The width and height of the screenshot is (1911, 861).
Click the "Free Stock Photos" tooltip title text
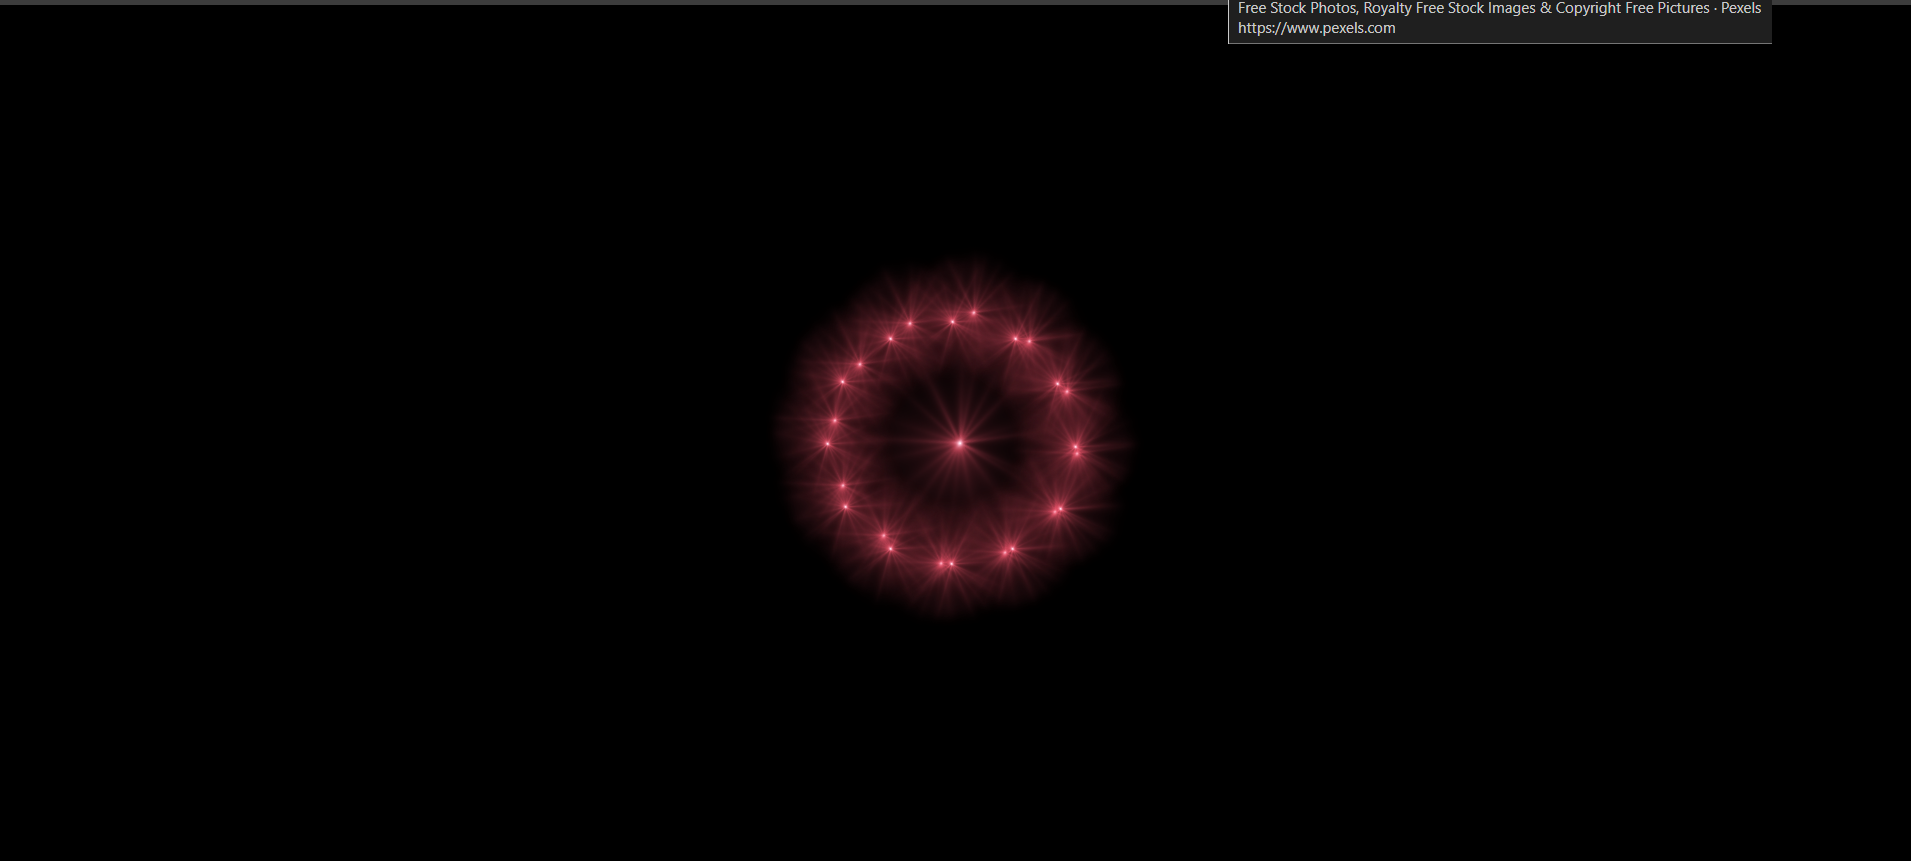tap(1297, 8)
